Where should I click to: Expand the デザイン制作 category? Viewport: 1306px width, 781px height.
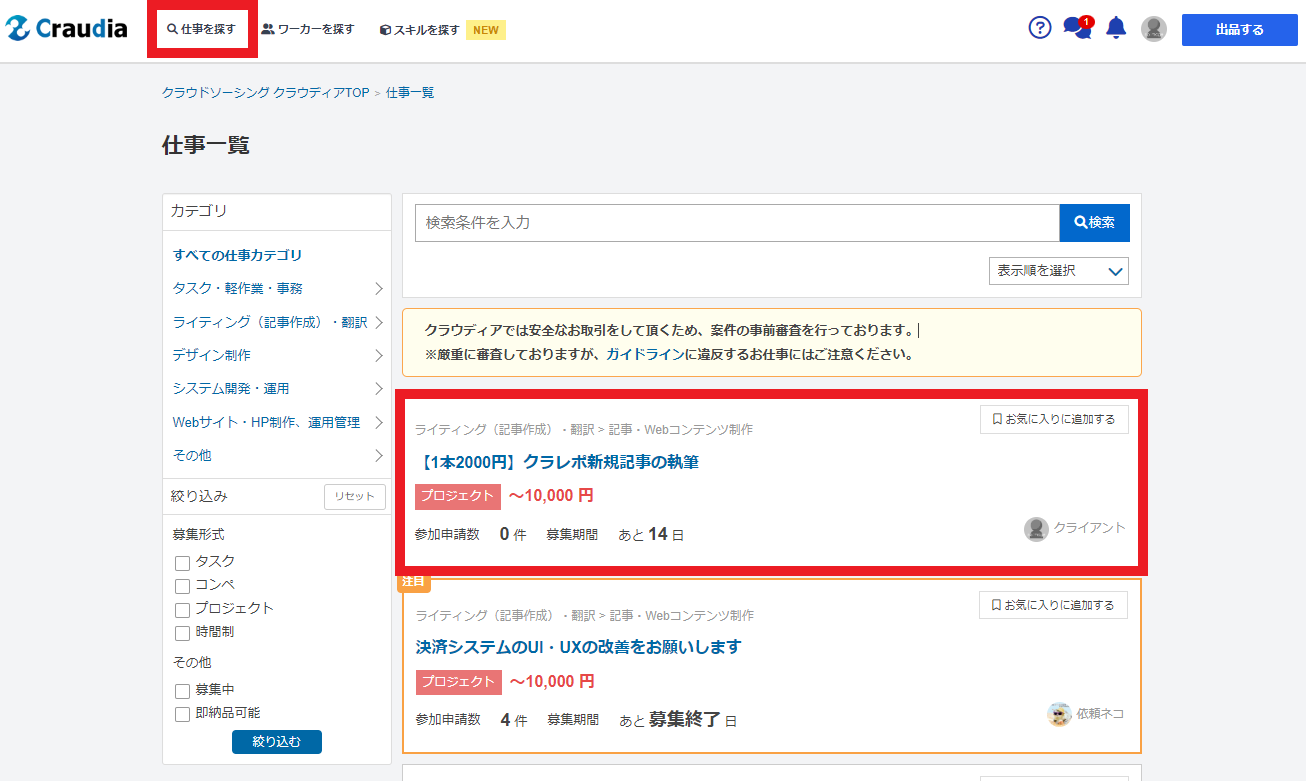click(x=278, y=355)
